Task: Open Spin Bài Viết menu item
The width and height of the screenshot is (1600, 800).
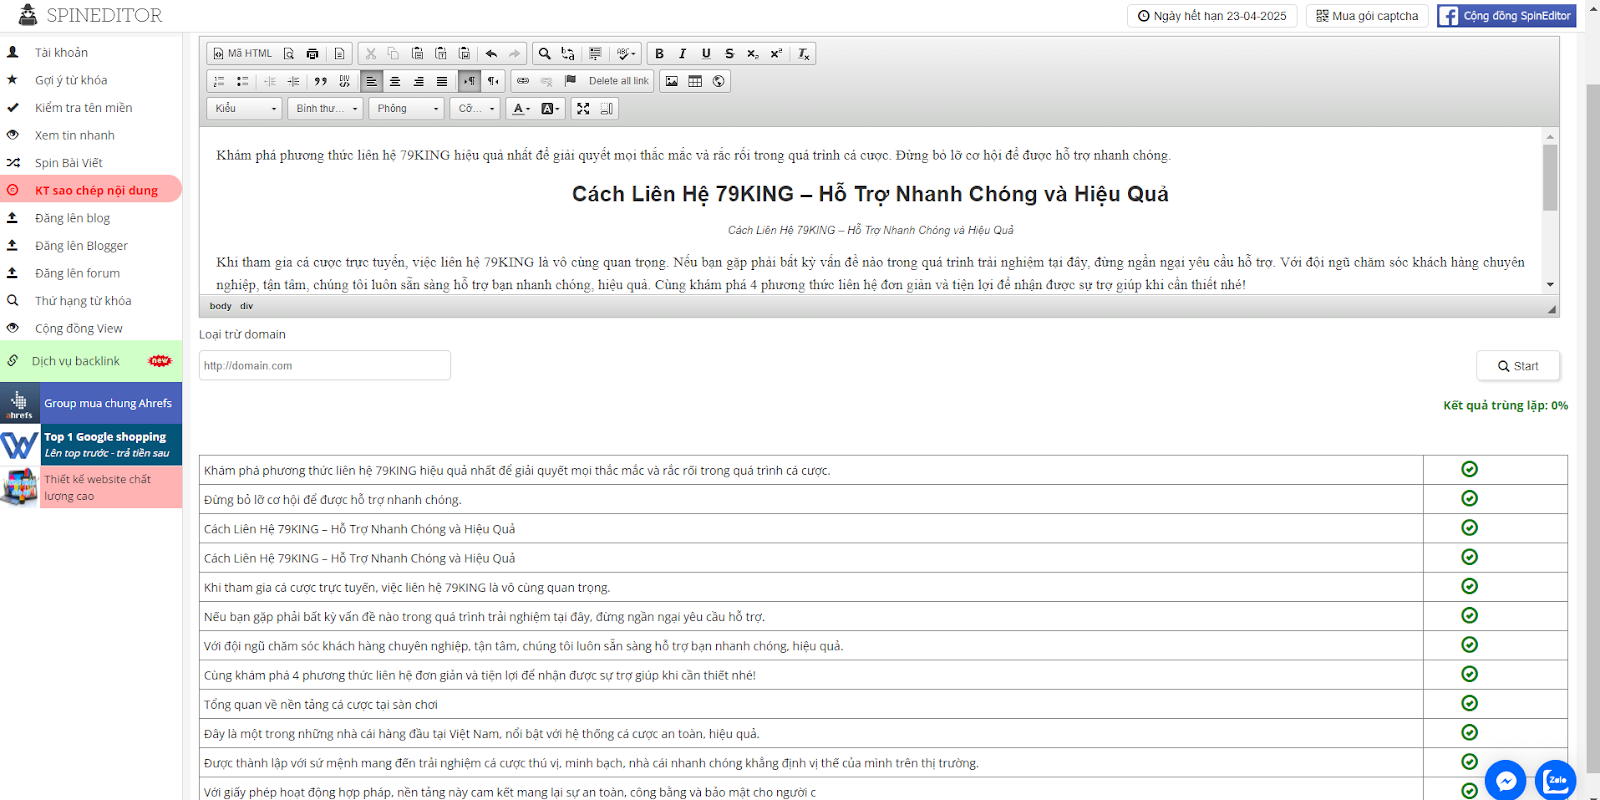Action: coord(68,162)
